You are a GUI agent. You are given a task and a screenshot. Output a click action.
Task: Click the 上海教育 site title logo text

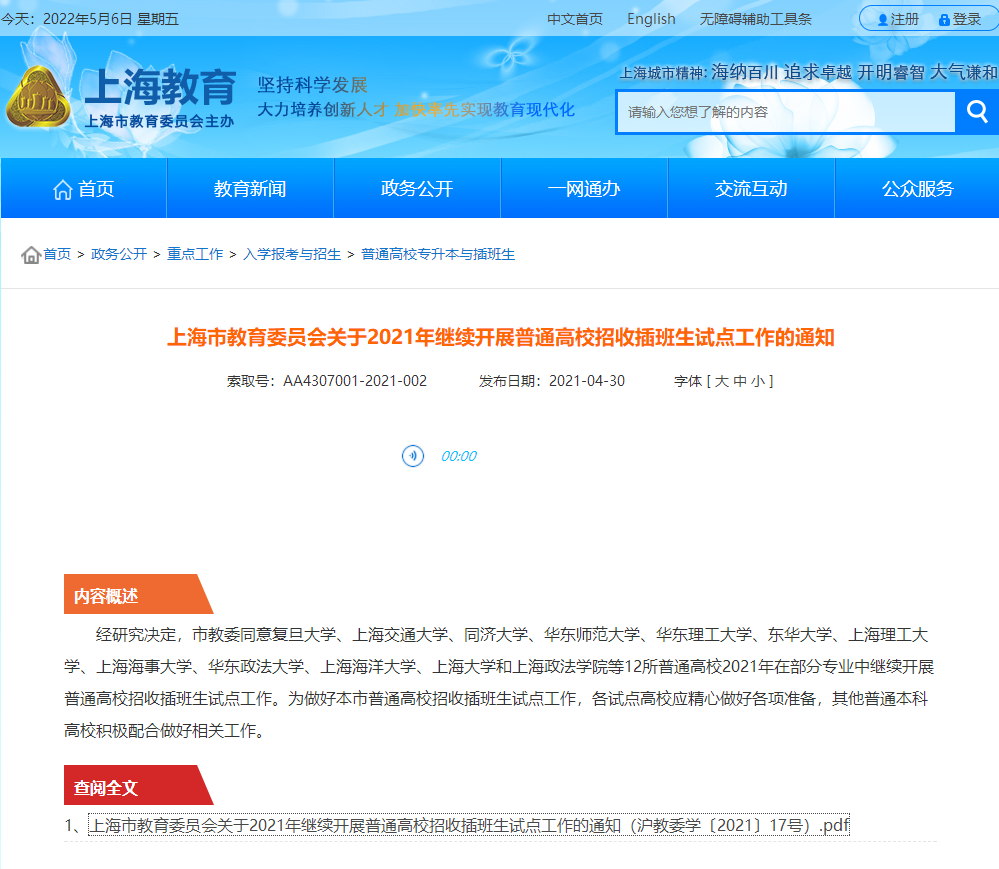coord(160,86)
